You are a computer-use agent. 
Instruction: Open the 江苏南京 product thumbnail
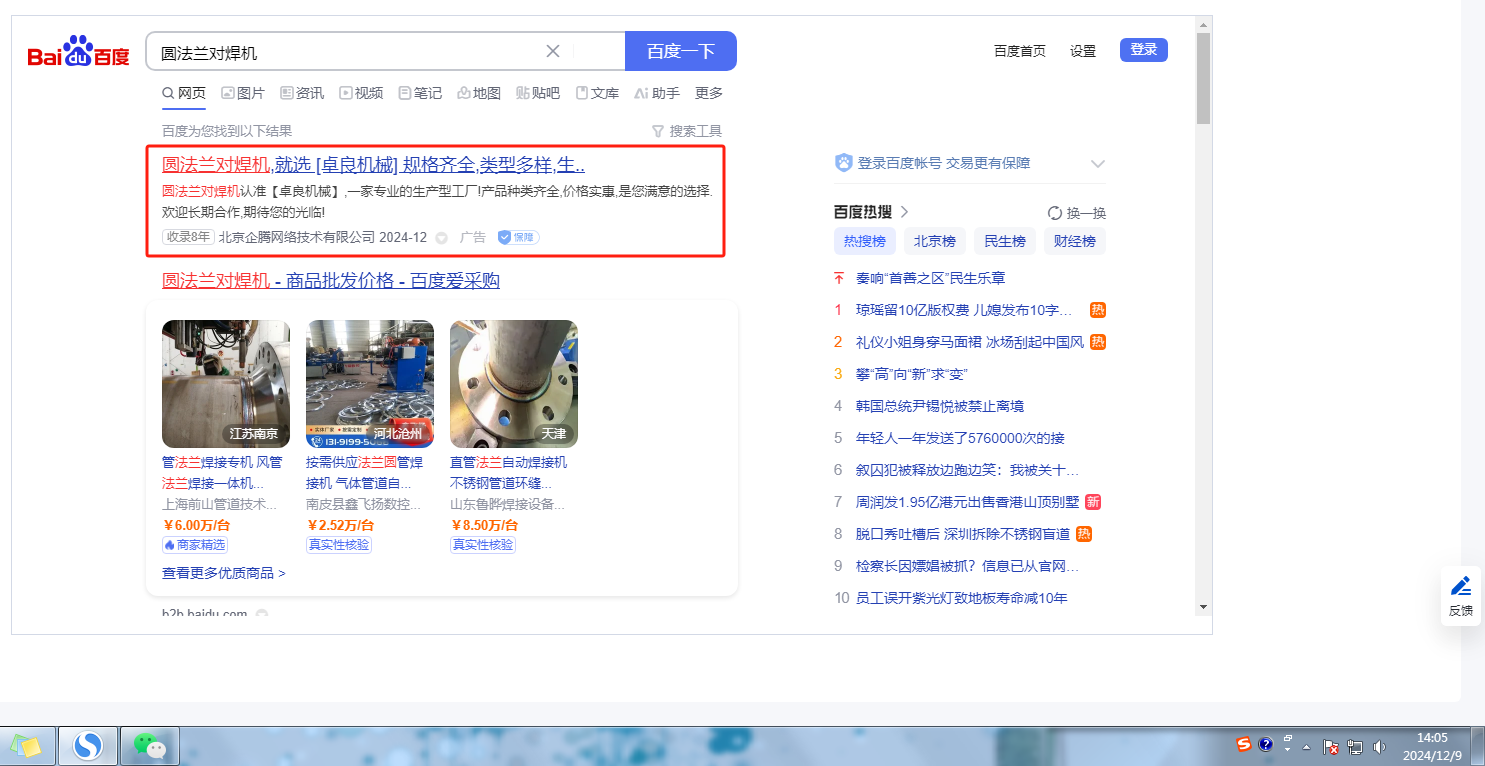pyautogui.click(x=226, y=384)
